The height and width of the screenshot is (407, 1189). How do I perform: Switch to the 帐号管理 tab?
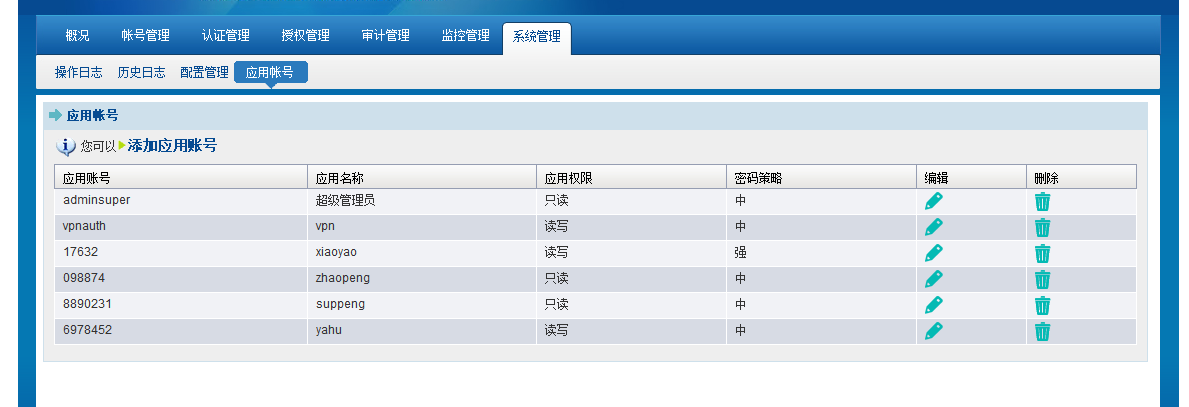coord(145,36)
